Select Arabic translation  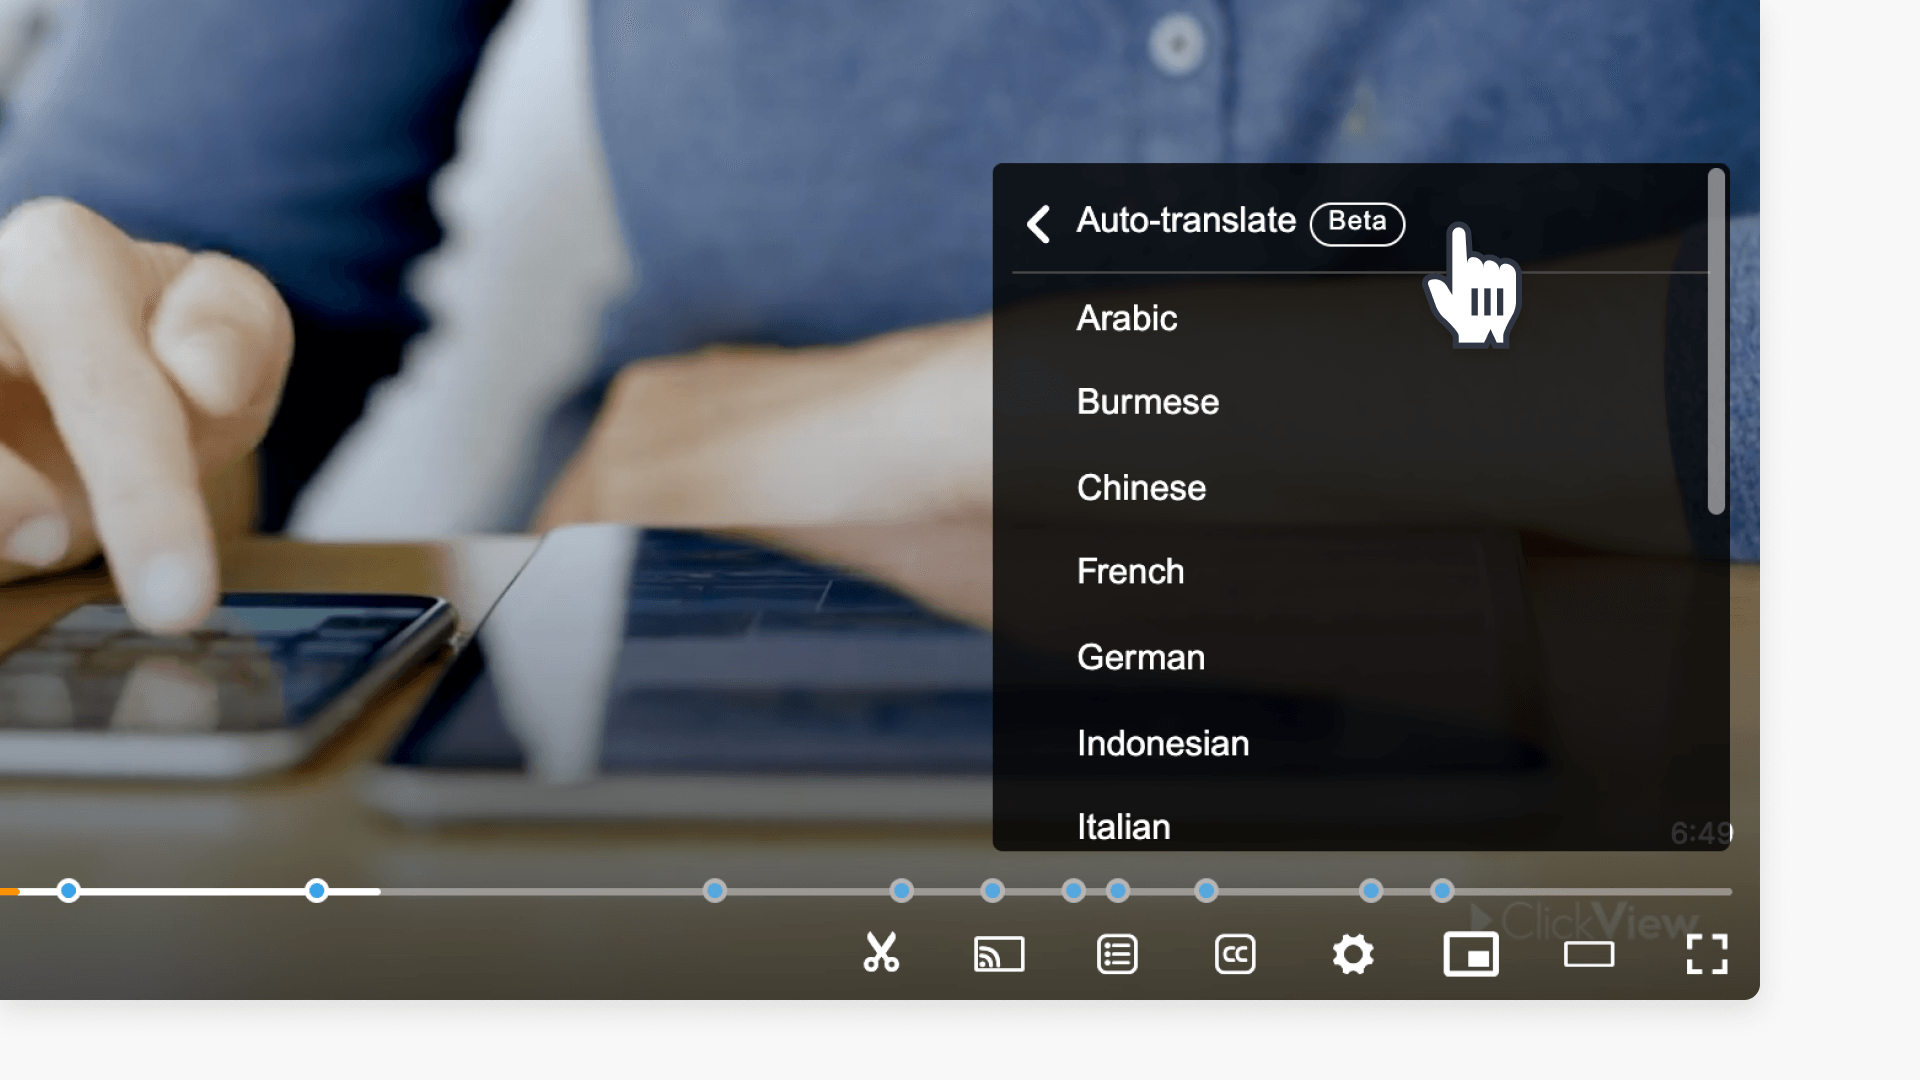1360,318
